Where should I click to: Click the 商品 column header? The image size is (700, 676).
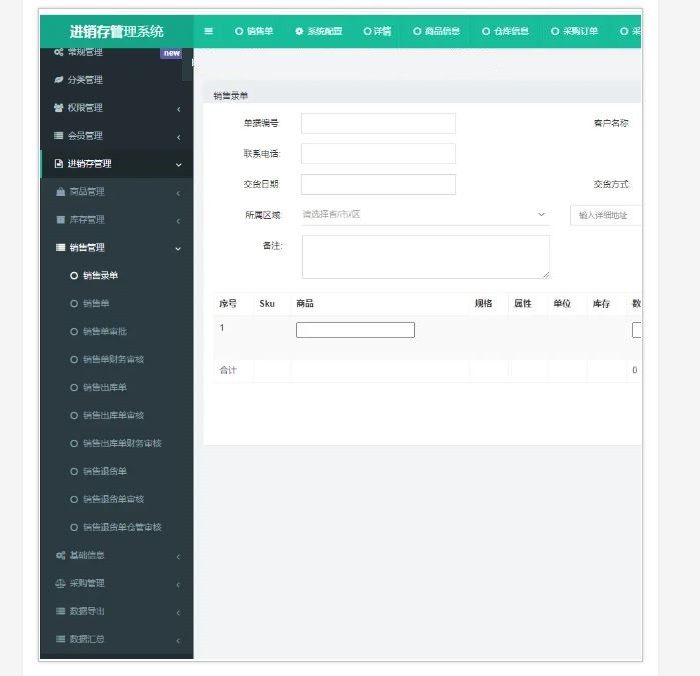point(305,304)
